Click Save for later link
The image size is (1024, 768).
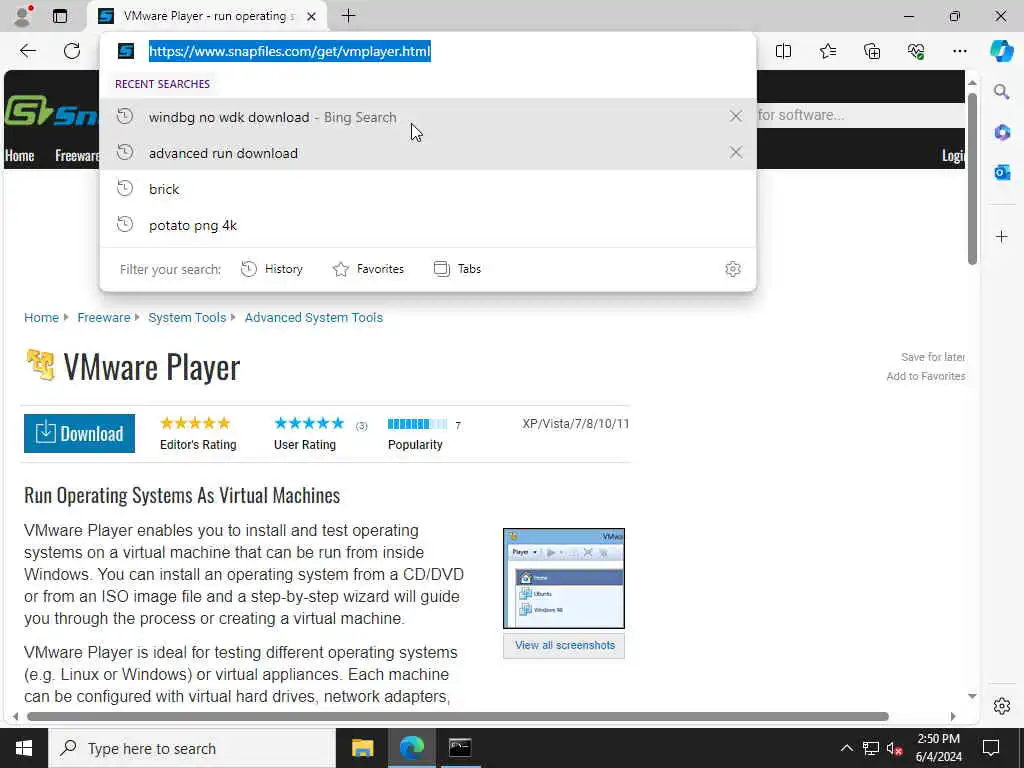point(933,357)
